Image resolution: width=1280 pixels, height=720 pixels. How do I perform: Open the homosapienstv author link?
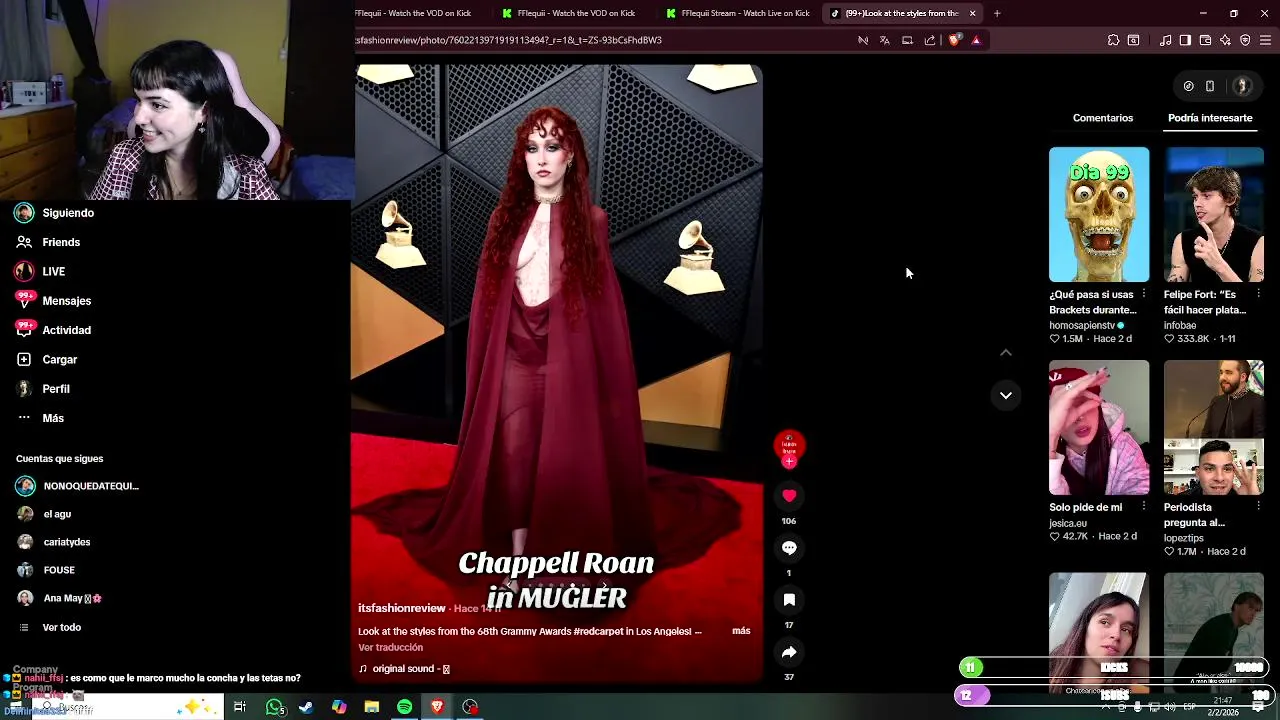pyautogui.click(x=1082, y=325)
